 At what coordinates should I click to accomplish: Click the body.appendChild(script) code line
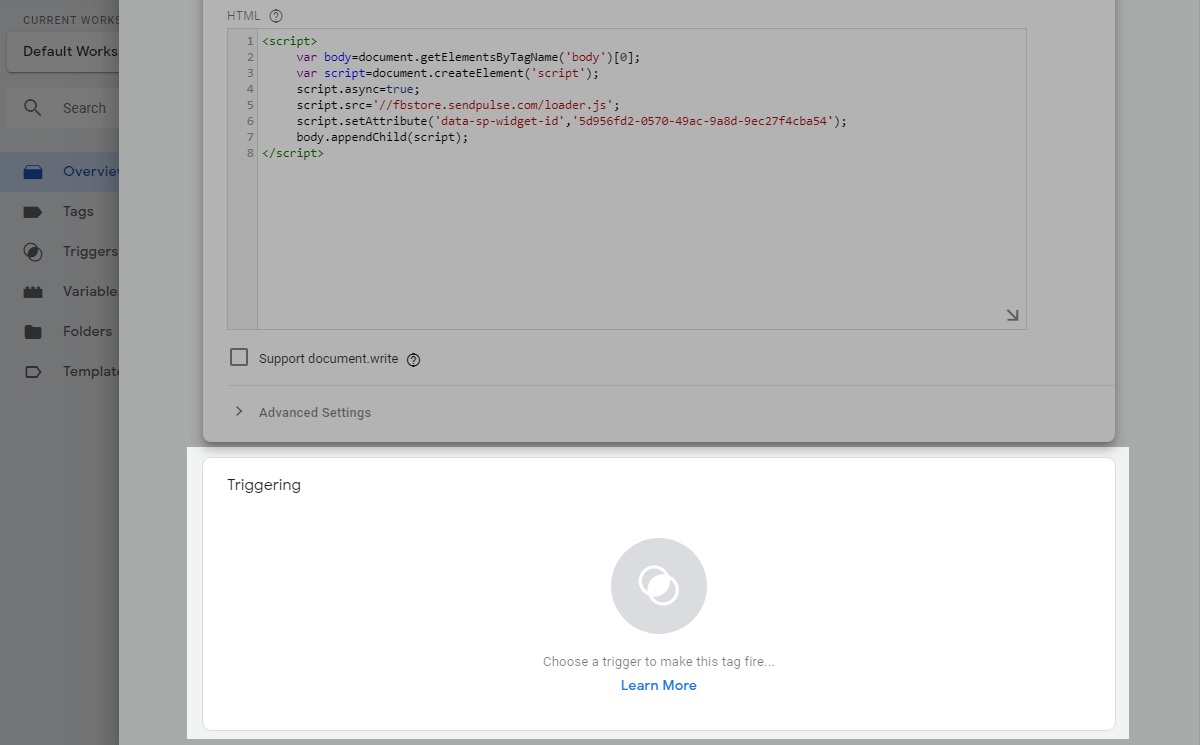click(x=382, y=137)
